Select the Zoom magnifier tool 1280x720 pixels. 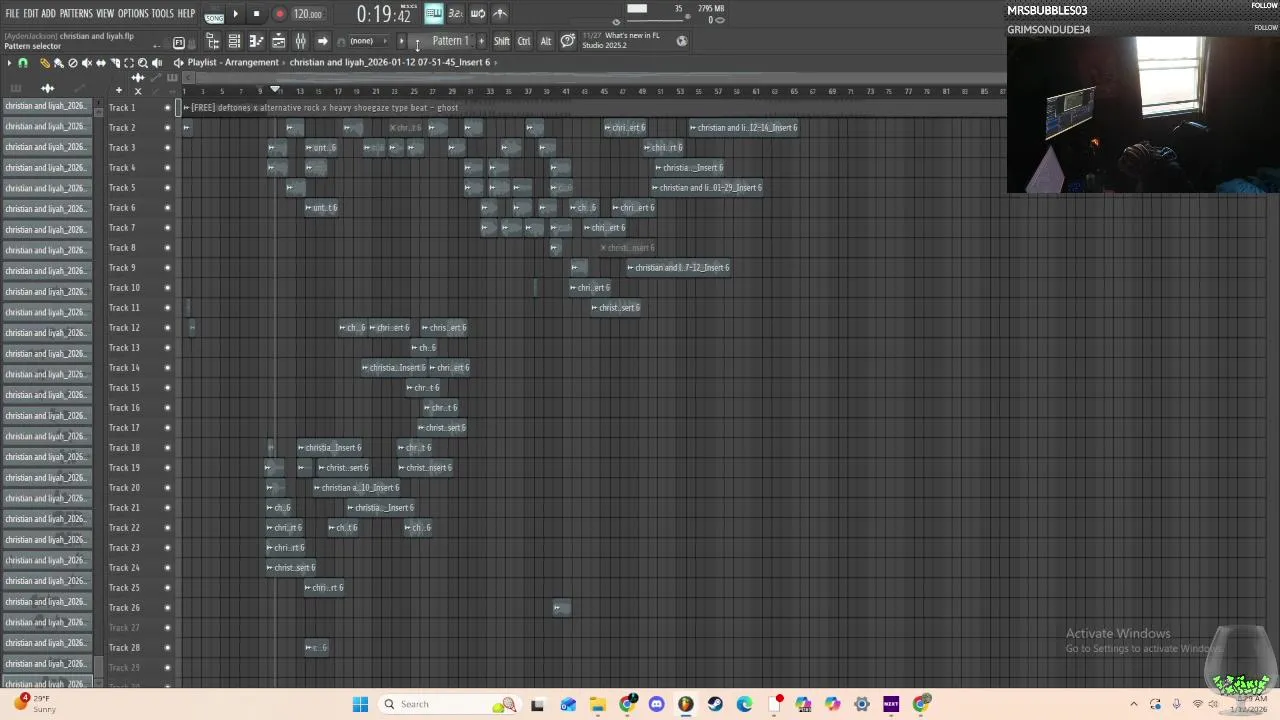click(x=142, y=63)
